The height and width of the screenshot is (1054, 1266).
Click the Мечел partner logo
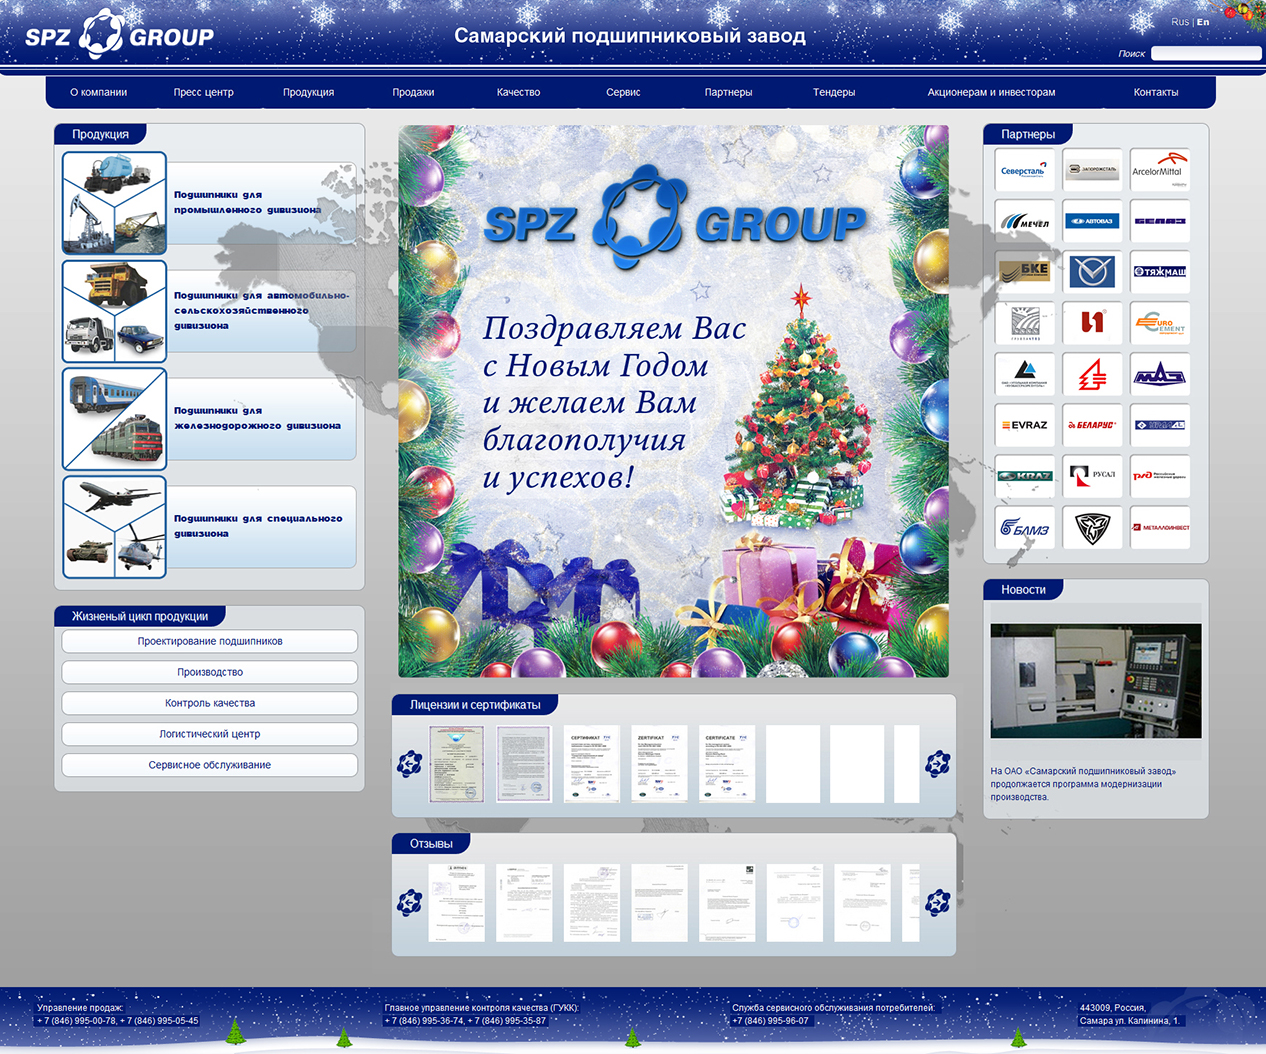[x=1024, y=221]
